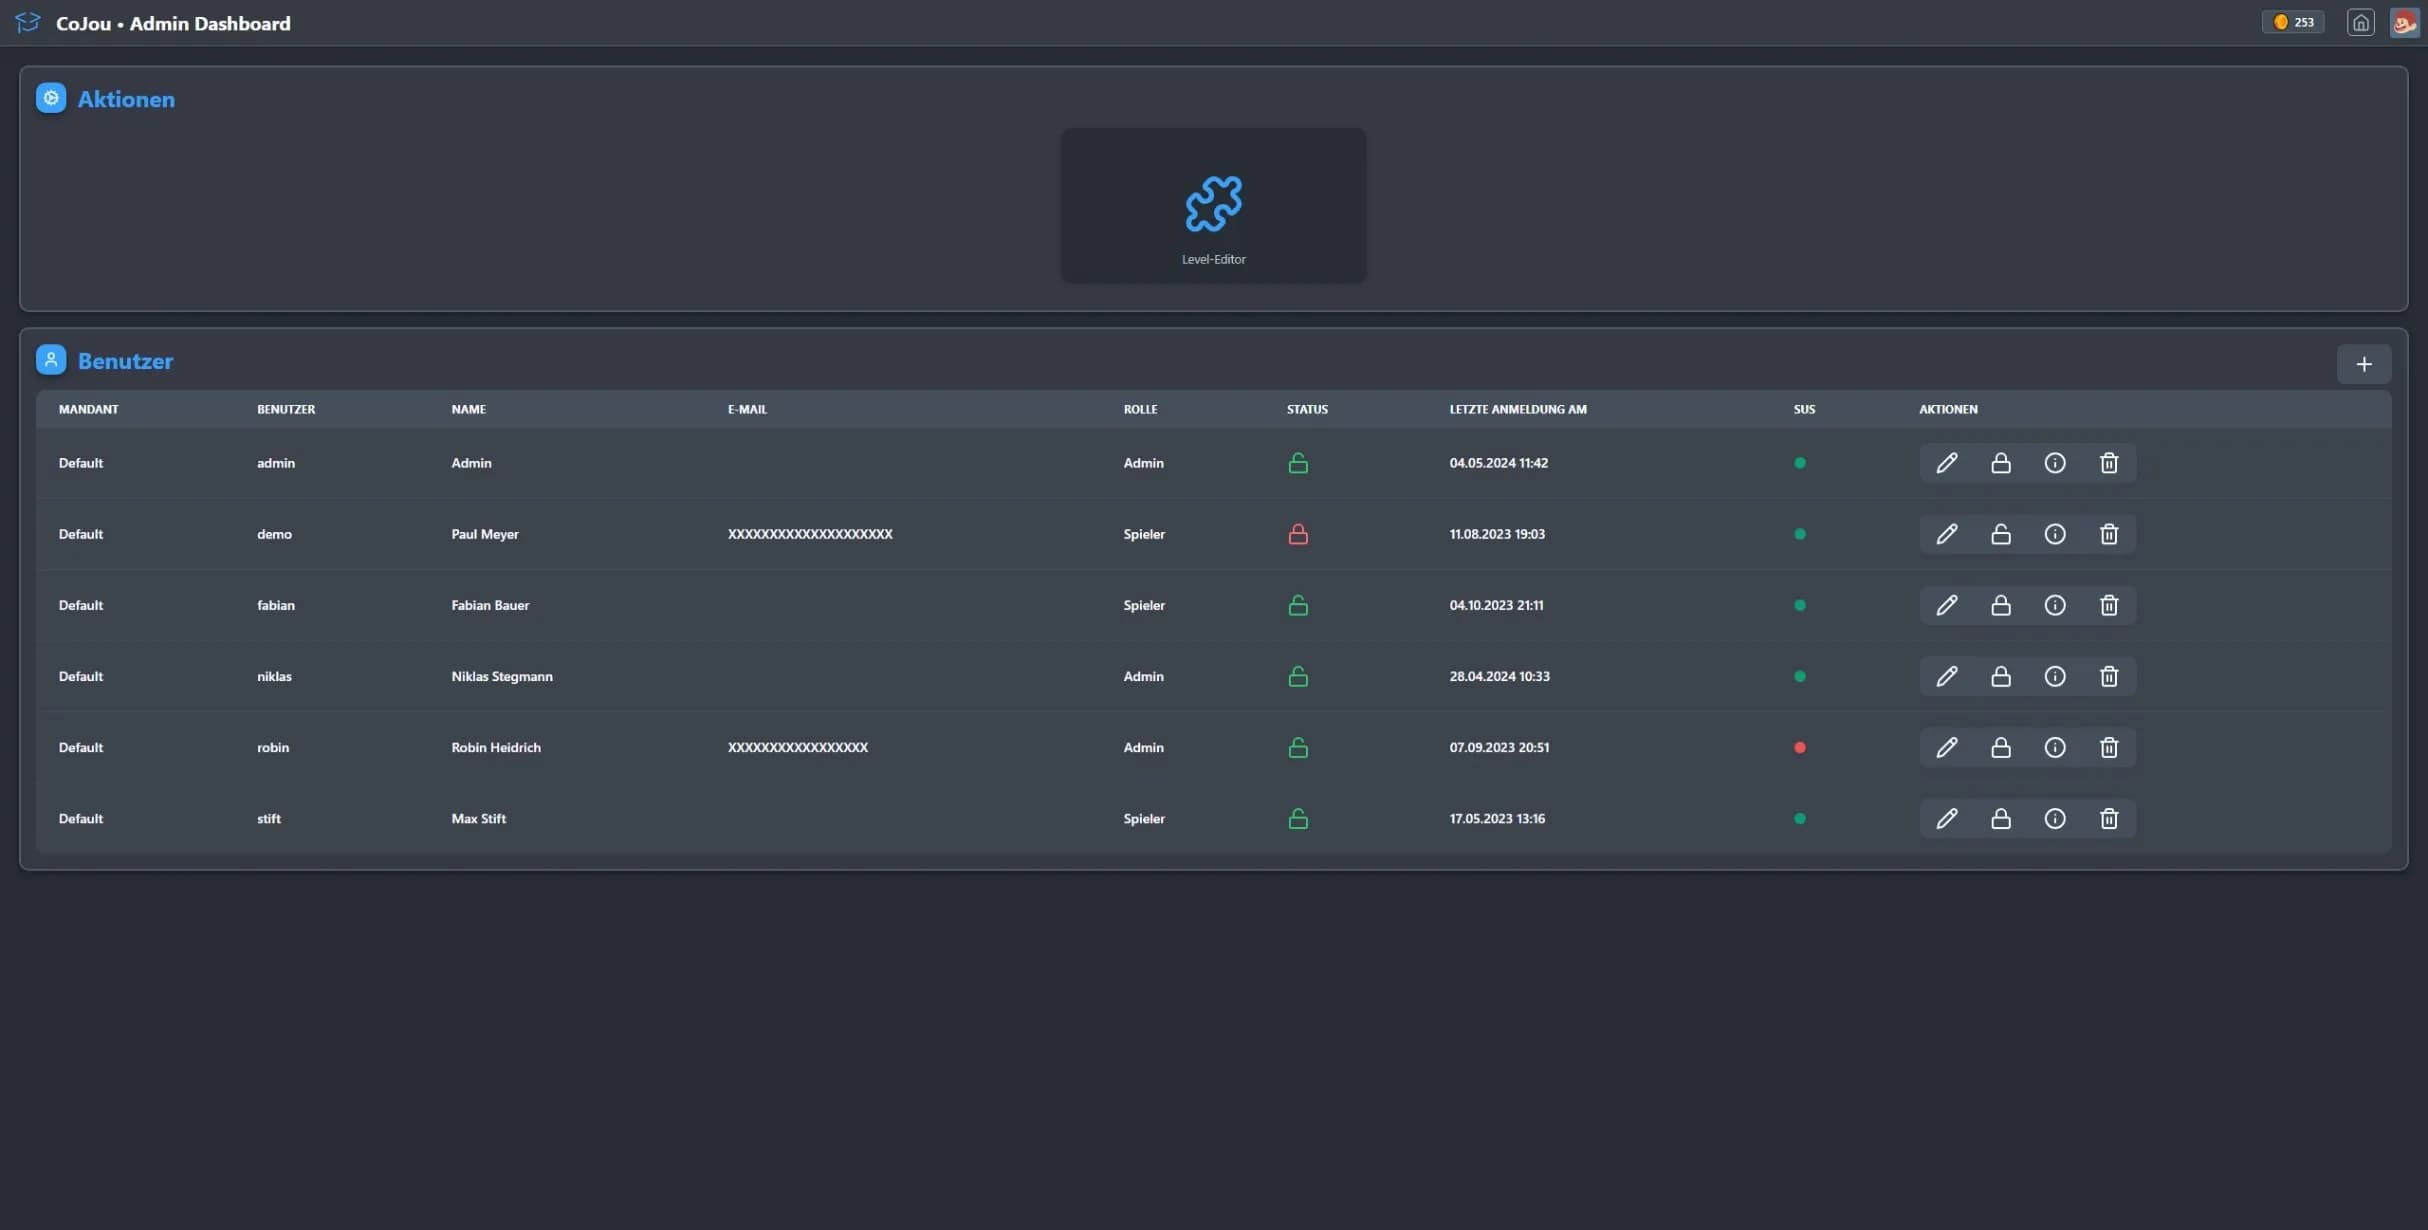Select the date 04.05.2024 11:42
Image resolution: width=2428 pixels, height=1230 pixels.
[x=1498, y=463]
